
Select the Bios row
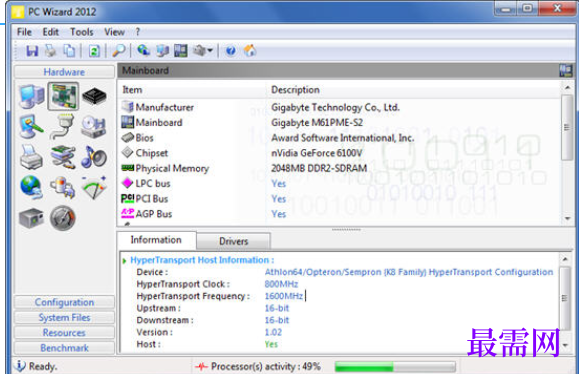[340, 138]
